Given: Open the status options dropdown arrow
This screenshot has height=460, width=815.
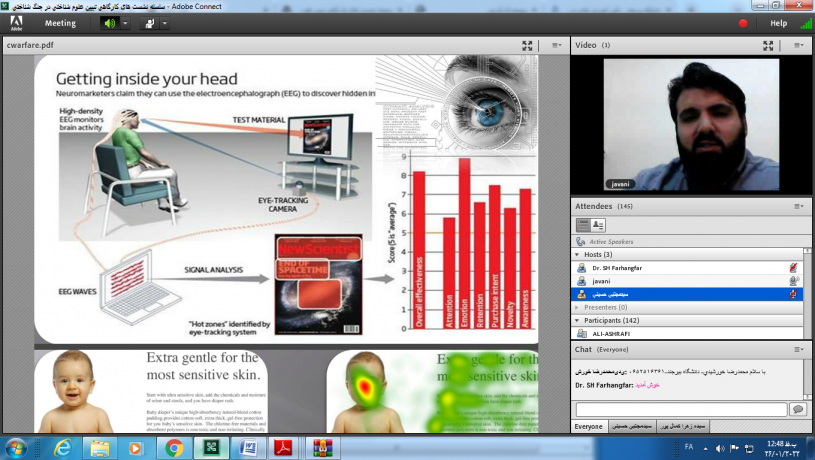Looking at the screenshot, I should (x=165, y=23).
